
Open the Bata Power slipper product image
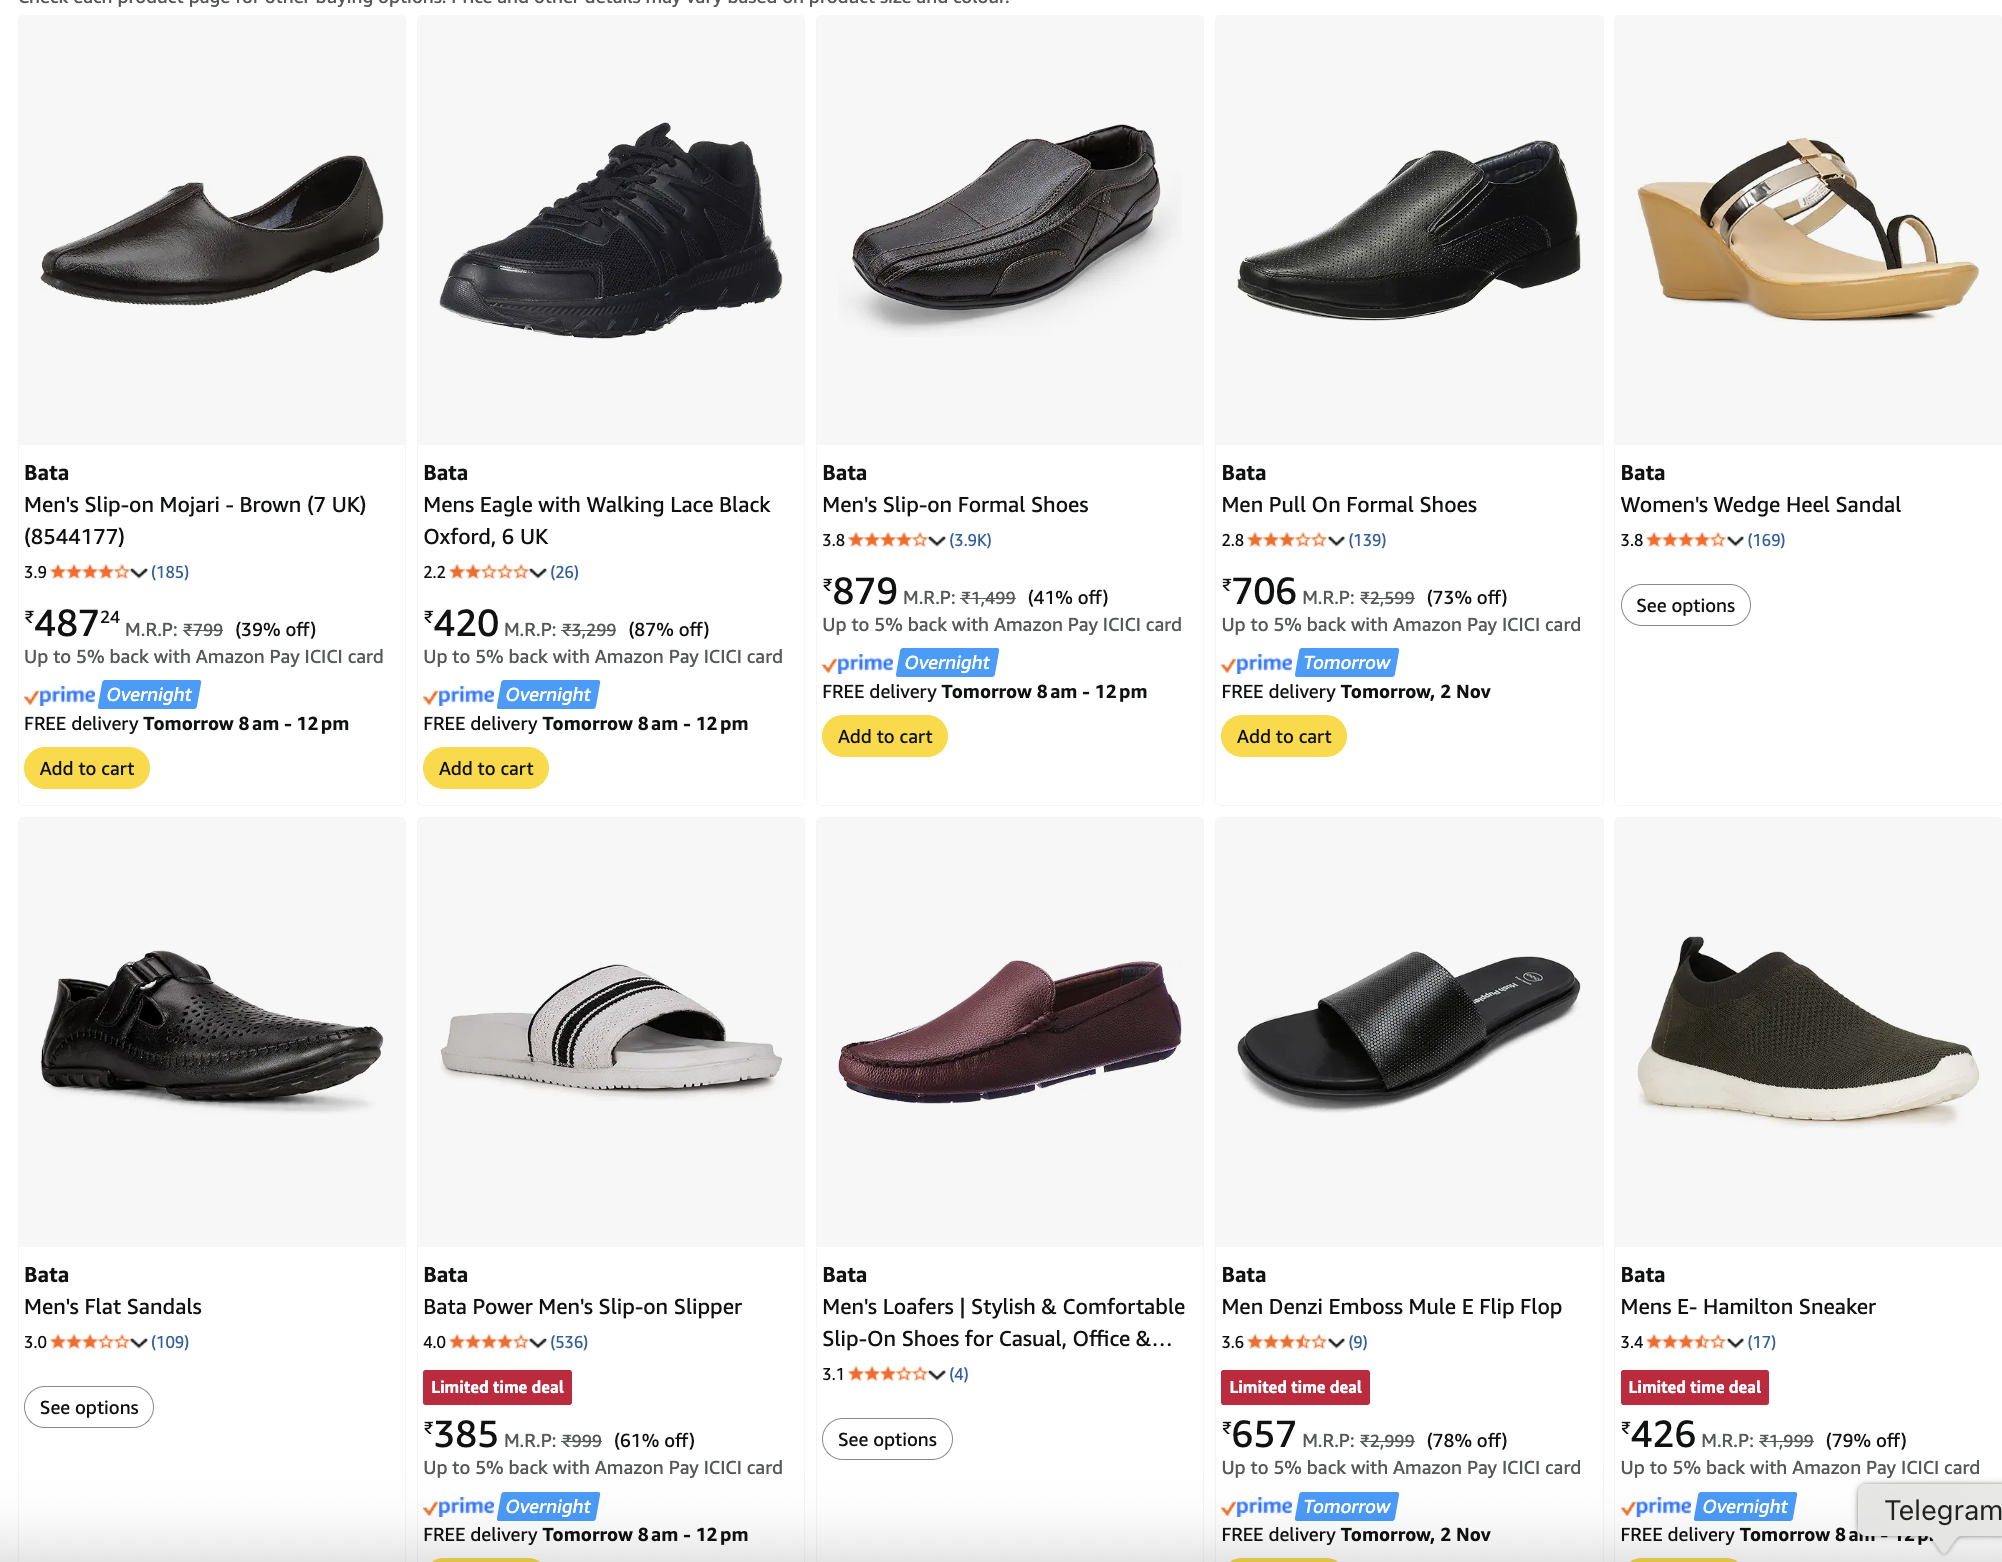pos(610,1030)
